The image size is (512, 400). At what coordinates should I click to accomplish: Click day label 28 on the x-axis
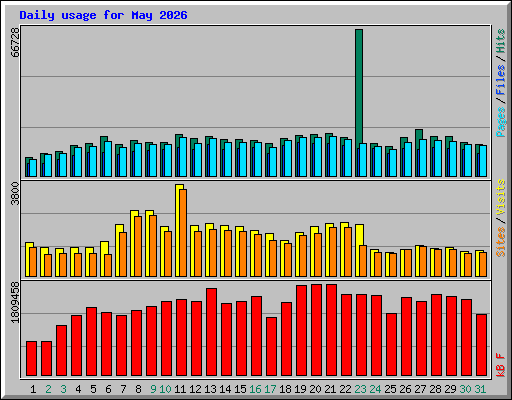[435, 389]
